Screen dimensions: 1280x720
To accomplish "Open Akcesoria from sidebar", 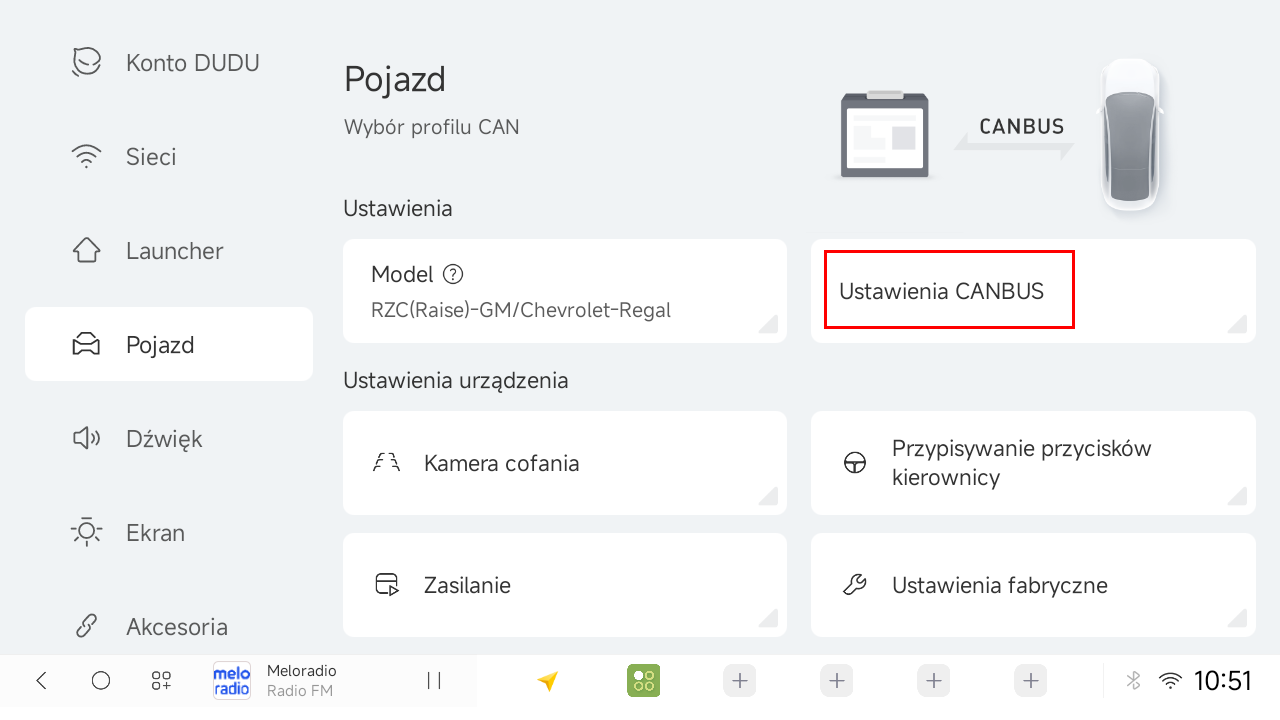I will pos(168,627).
